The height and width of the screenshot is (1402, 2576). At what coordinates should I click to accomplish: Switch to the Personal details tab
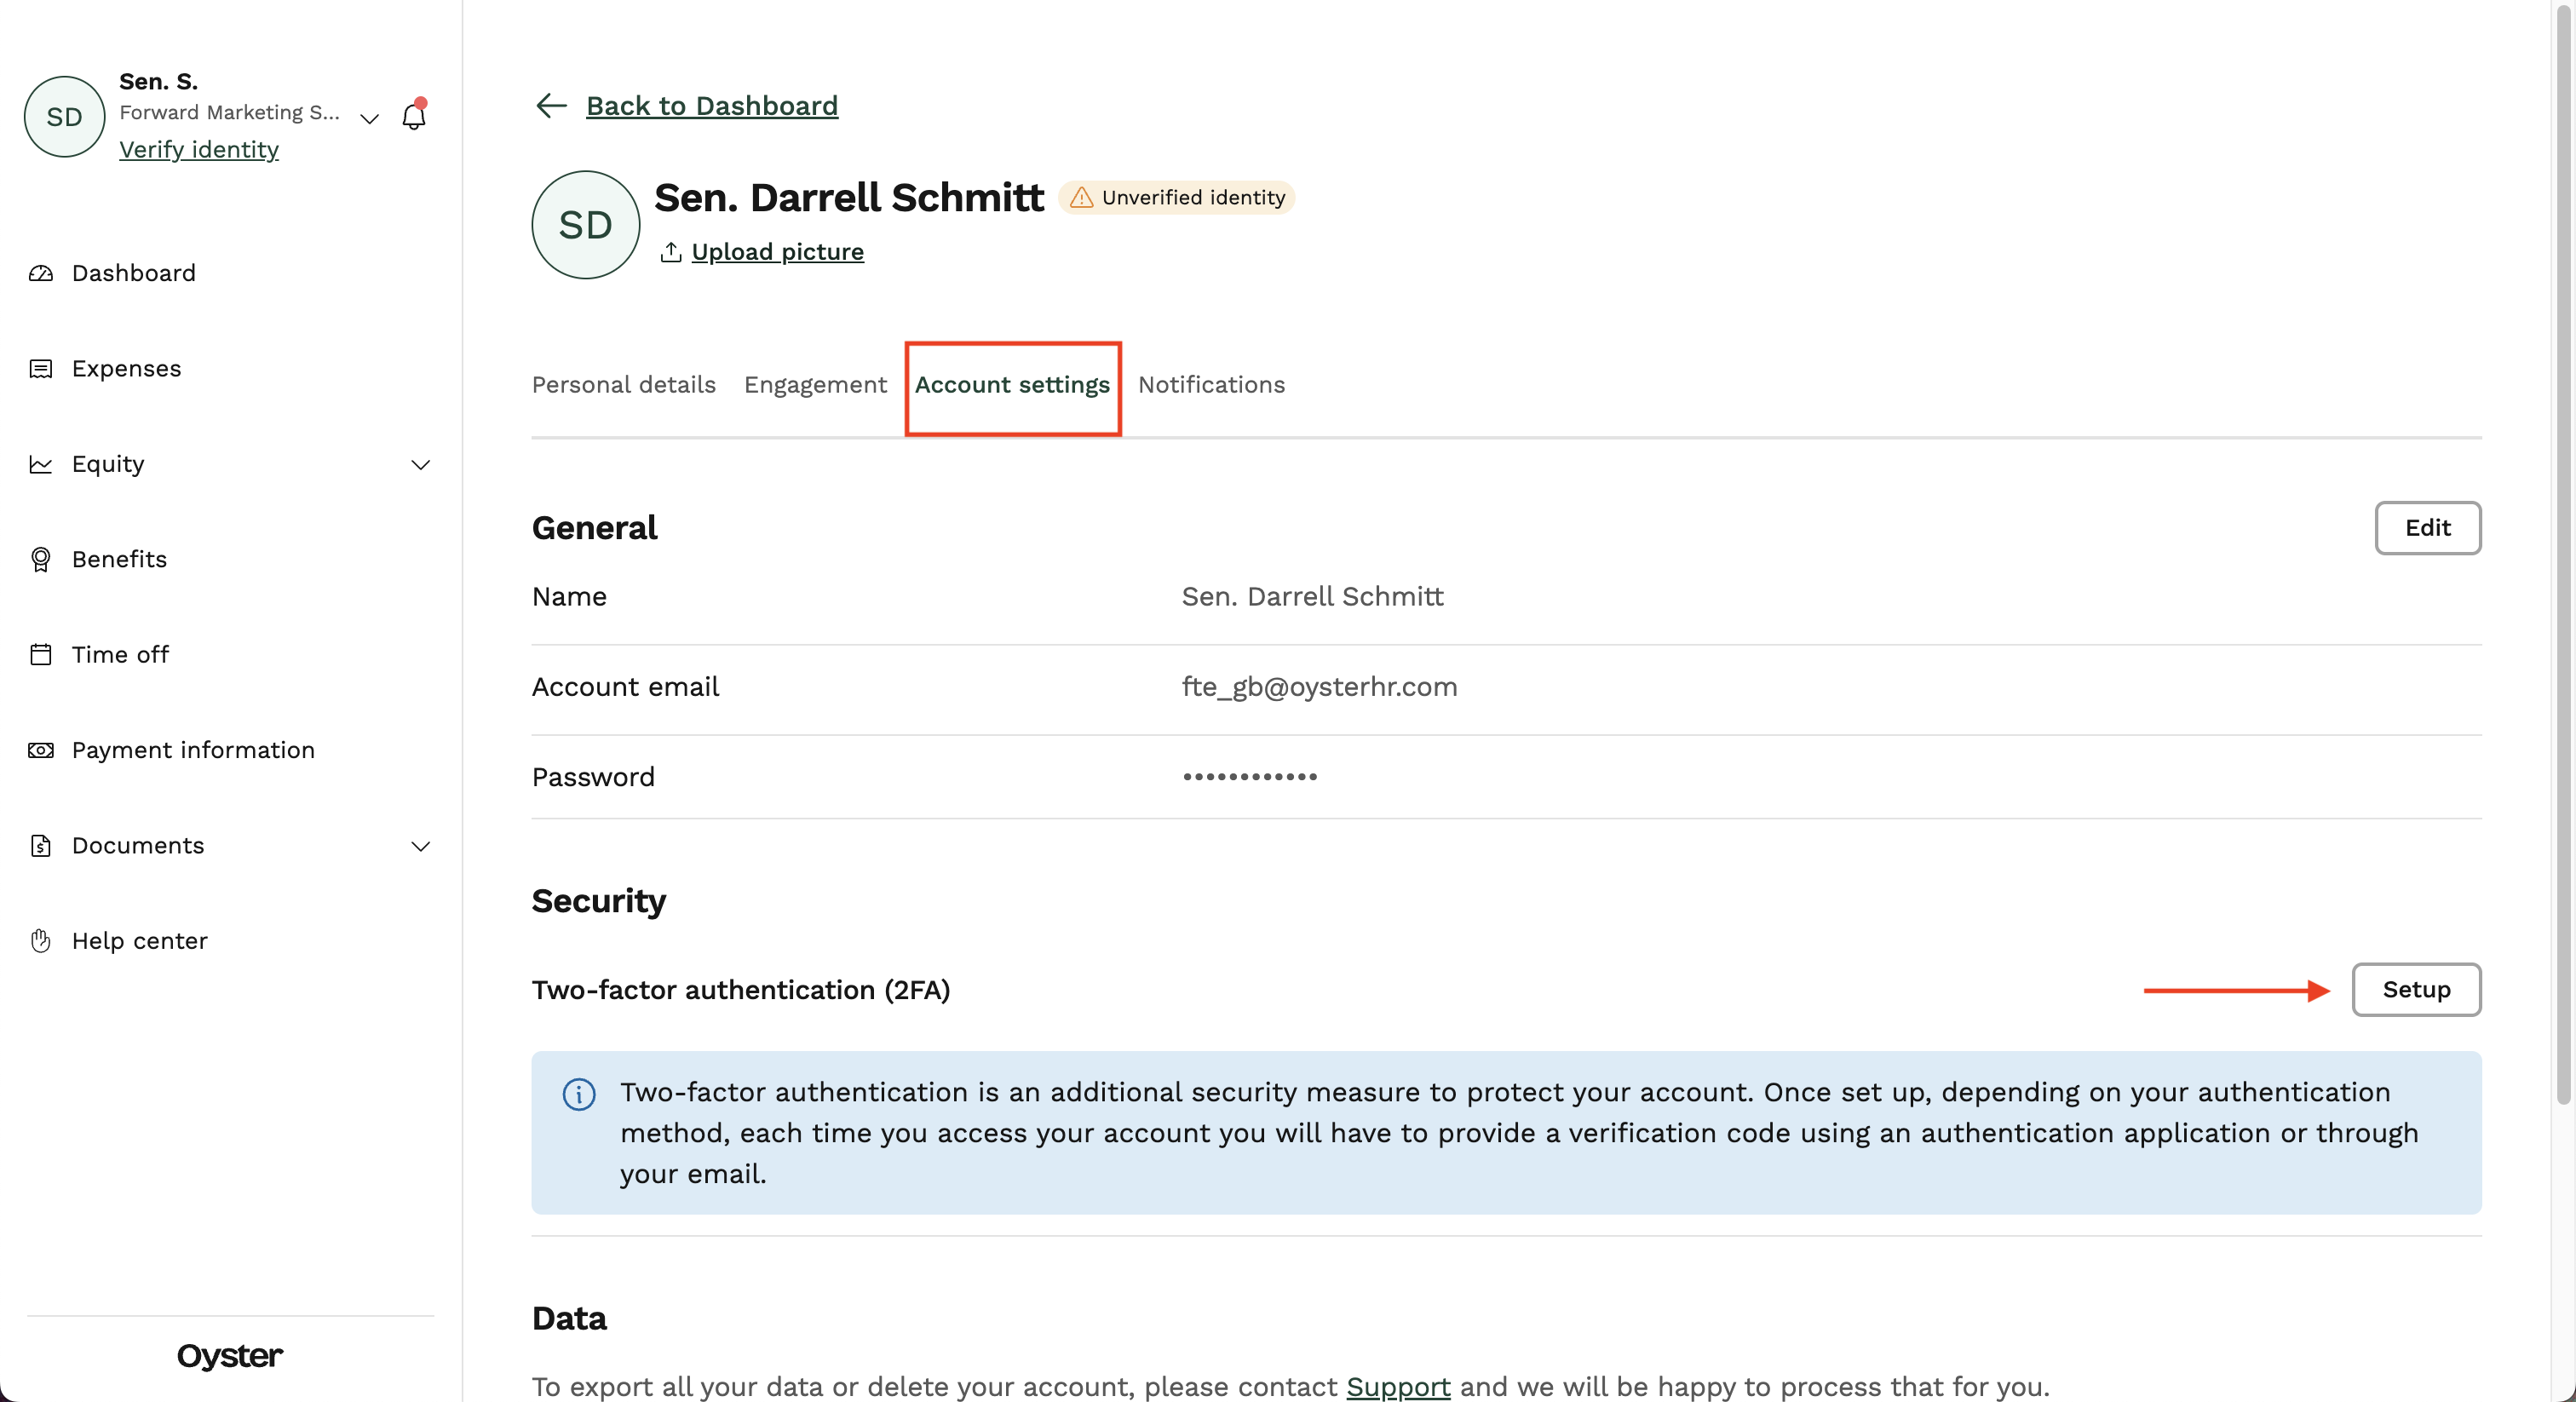[623, 385]
